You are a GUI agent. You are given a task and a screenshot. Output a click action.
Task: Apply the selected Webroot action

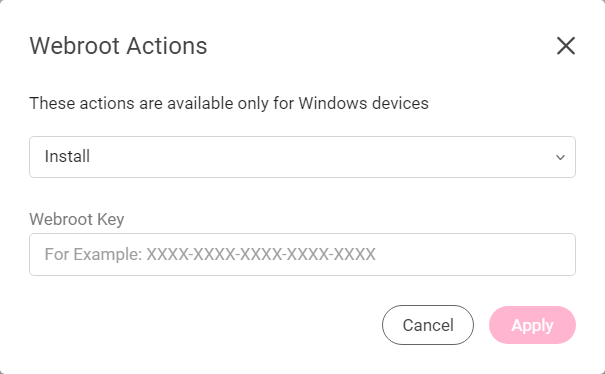[532, 325]
